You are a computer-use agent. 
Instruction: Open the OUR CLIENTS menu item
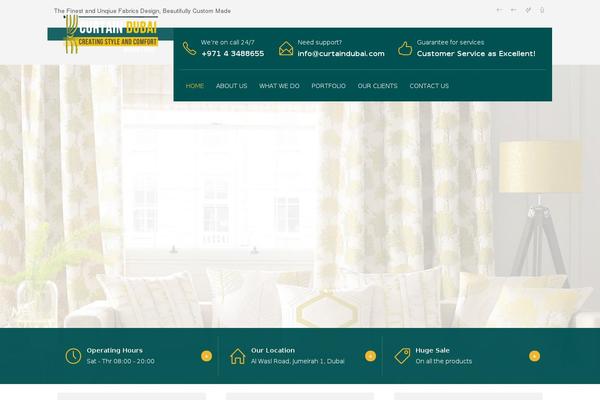coord(378,86)
